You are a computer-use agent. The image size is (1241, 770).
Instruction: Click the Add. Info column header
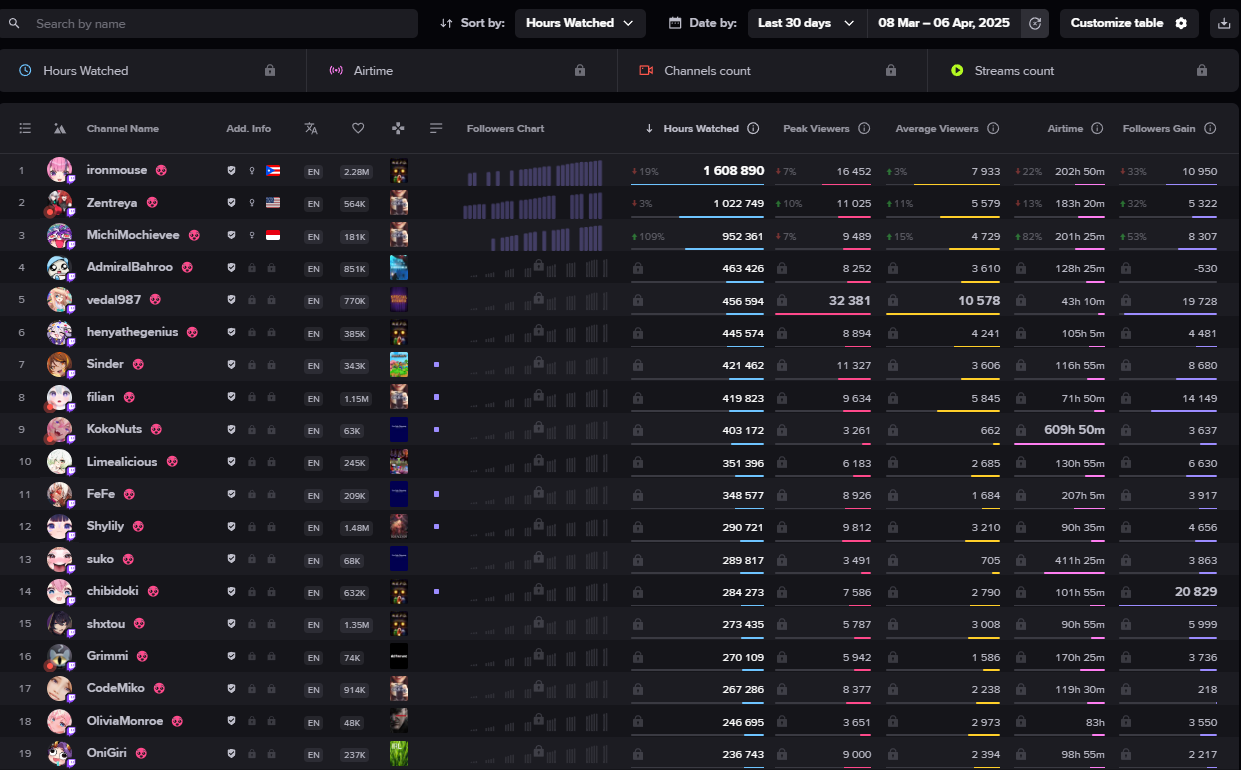[x=248, y=128]
